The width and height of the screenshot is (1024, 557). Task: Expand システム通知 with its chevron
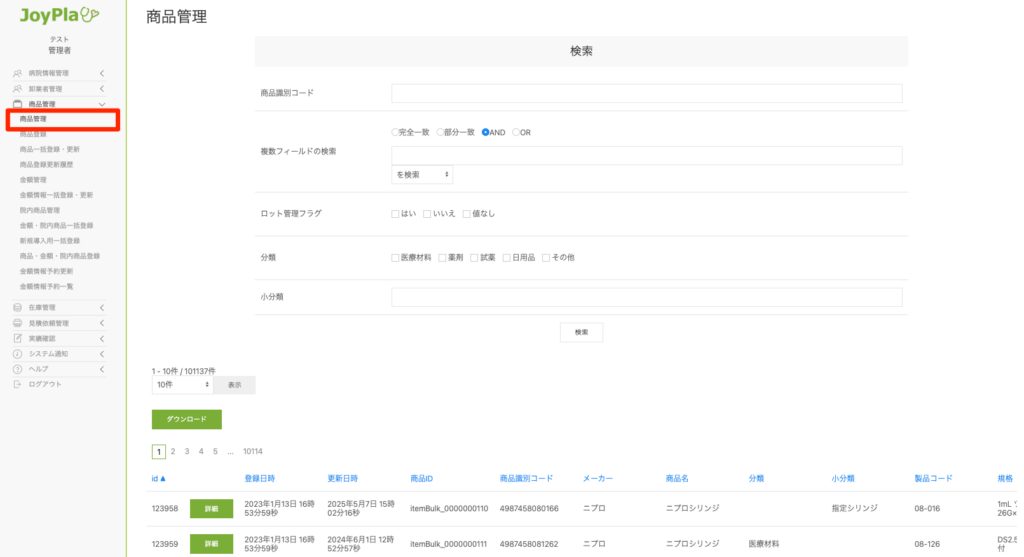[x=102, y=354]
